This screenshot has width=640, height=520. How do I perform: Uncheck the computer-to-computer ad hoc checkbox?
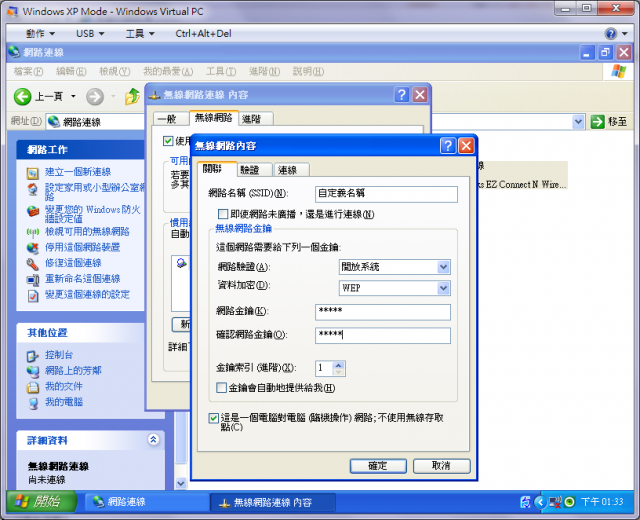pyautogui.click(x=213, y=418)
